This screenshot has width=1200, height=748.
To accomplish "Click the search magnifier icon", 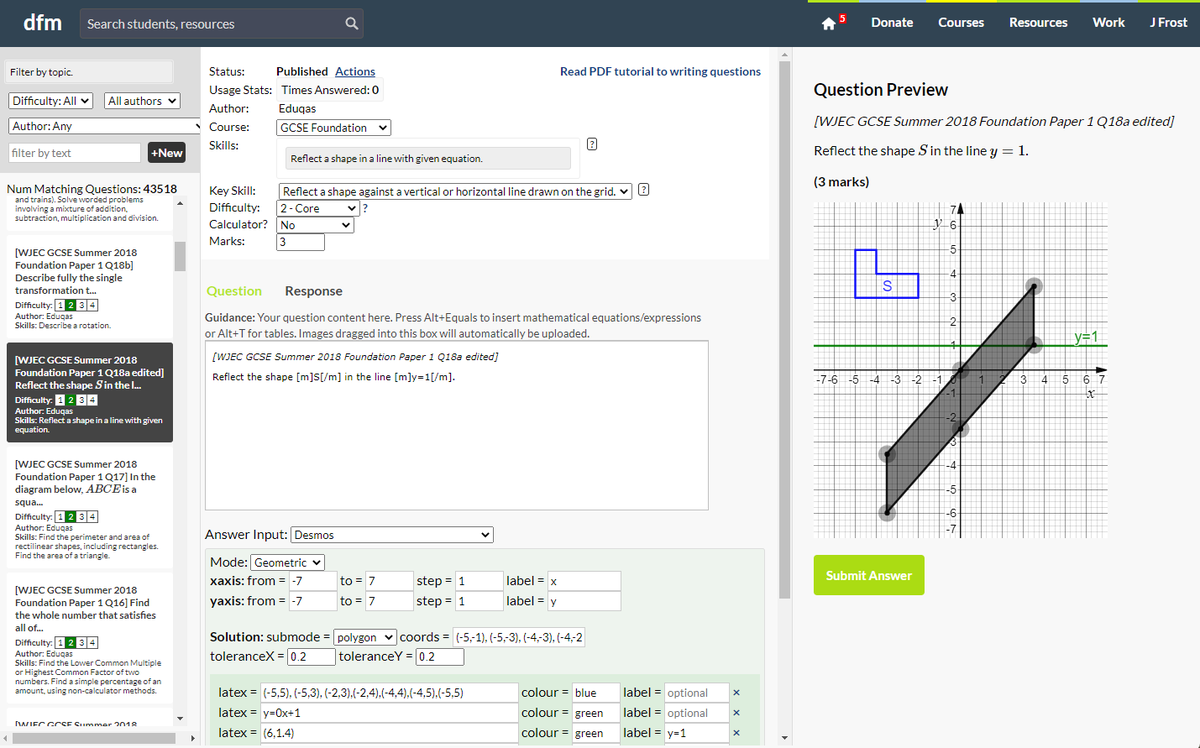I will click(351, 23).
